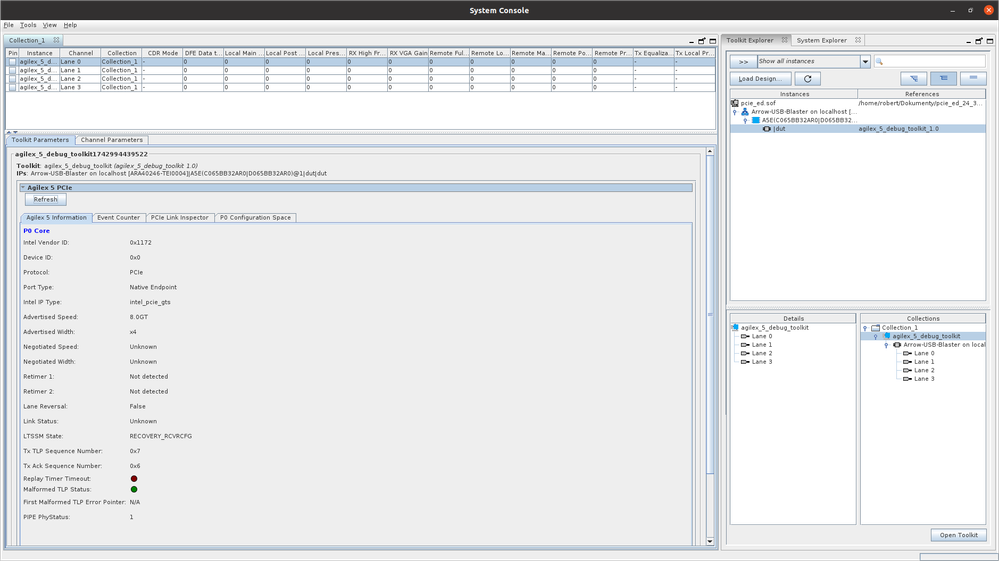Click the CDR Mode column header

pyautogui.click(x=162, y=53)
